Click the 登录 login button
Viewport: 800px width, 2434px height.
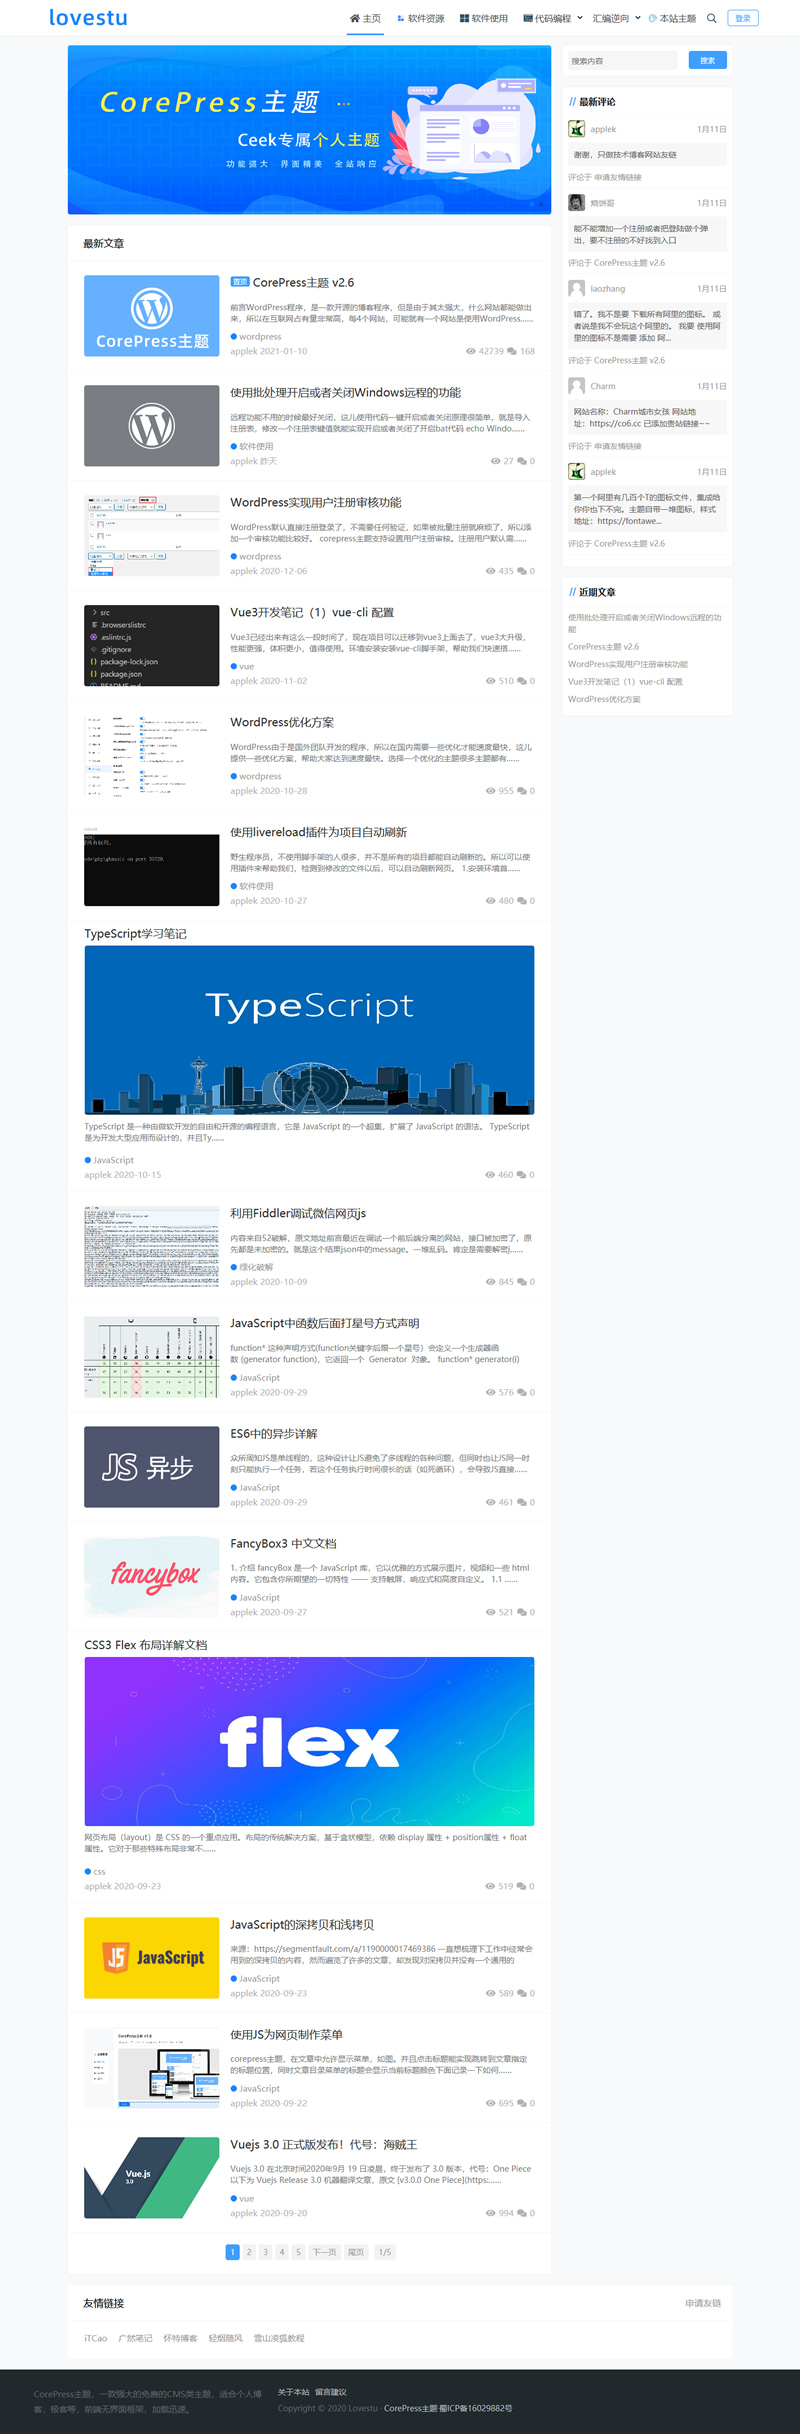click(742, 18)
